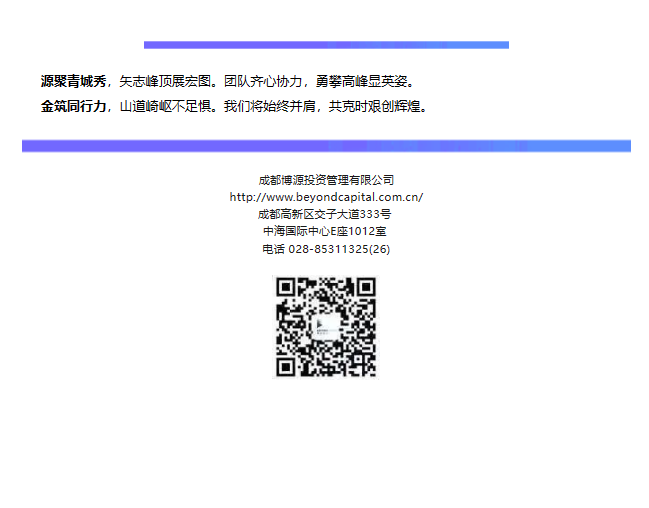Open the www.beyondcapital.com.cn link
Screen dimensions: 649x508
[x=326, y=197]
